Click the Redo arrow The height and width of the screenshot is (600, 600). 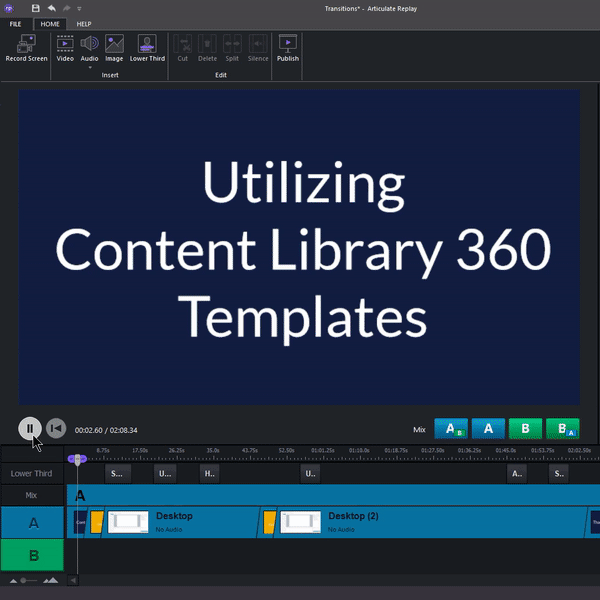[x=66, y=8]
